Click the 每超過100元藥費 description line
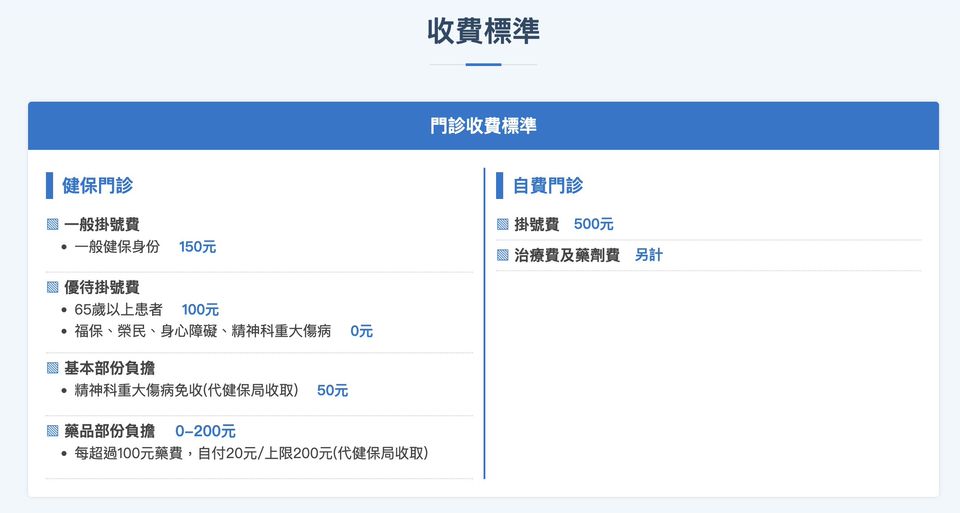This screenshot has width=960, height=513. tap(251, 453)
